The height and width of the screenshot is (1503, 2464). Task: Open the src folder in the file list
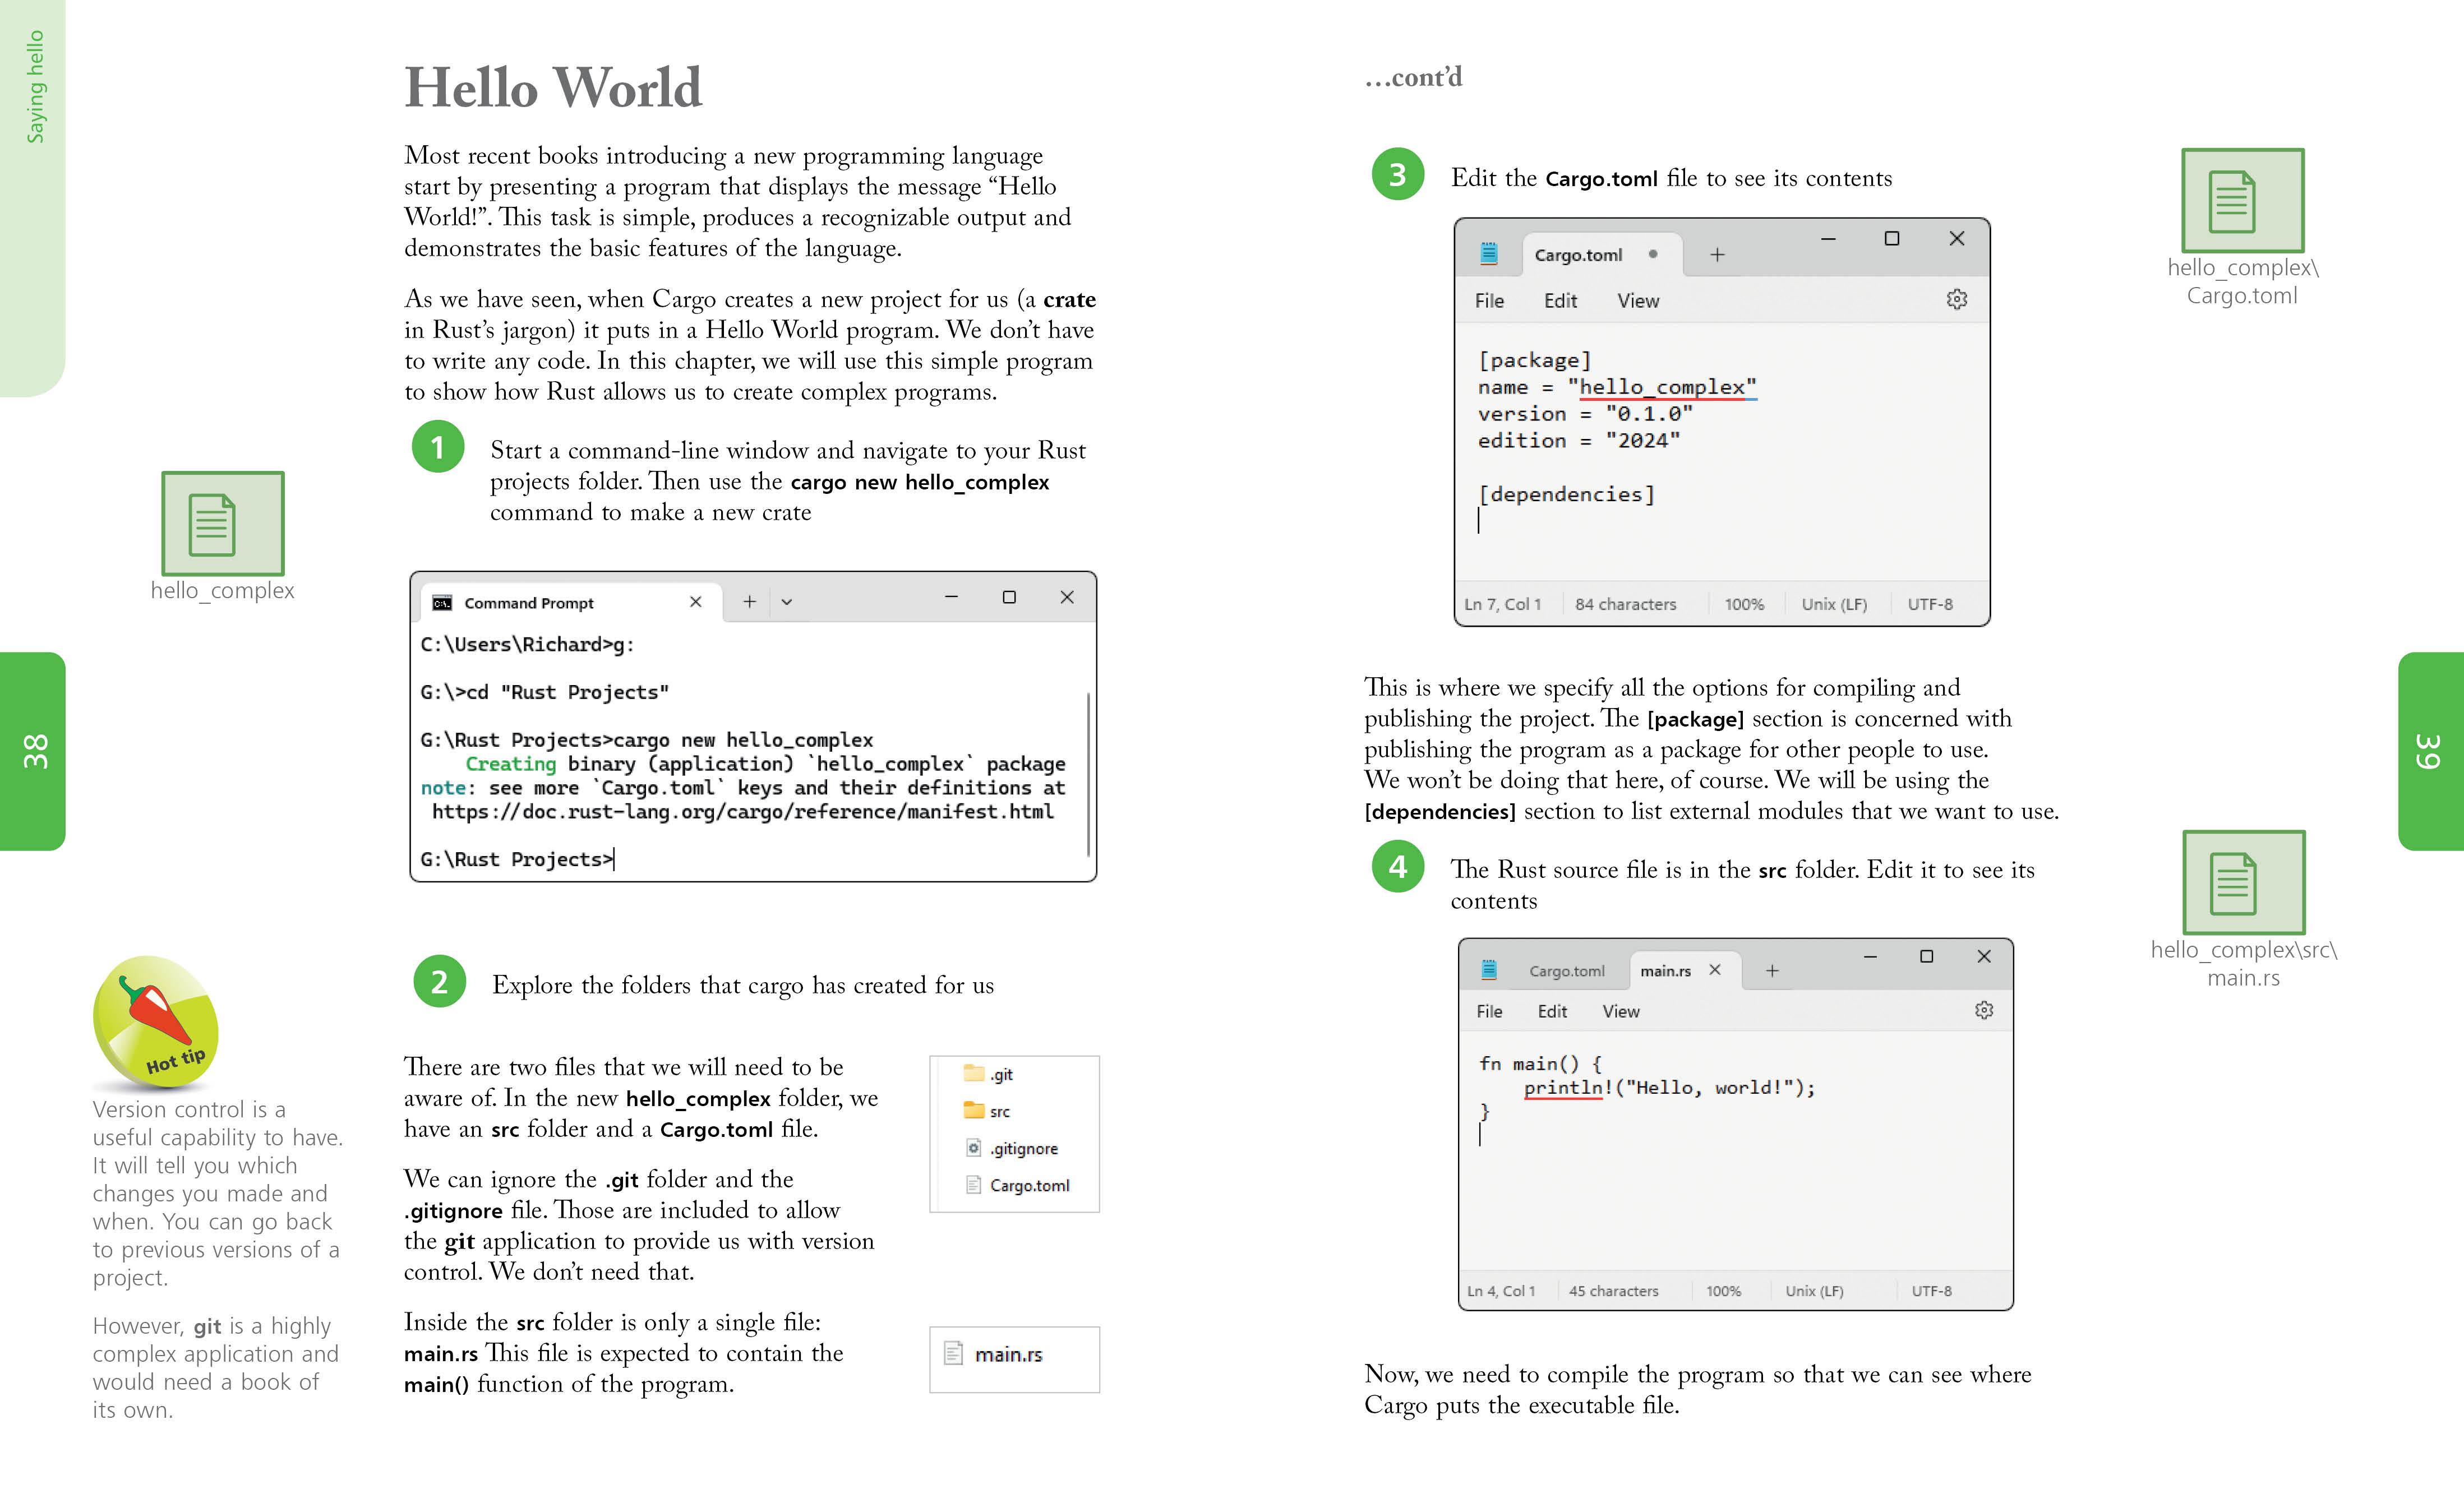[x=986, y=1111]
